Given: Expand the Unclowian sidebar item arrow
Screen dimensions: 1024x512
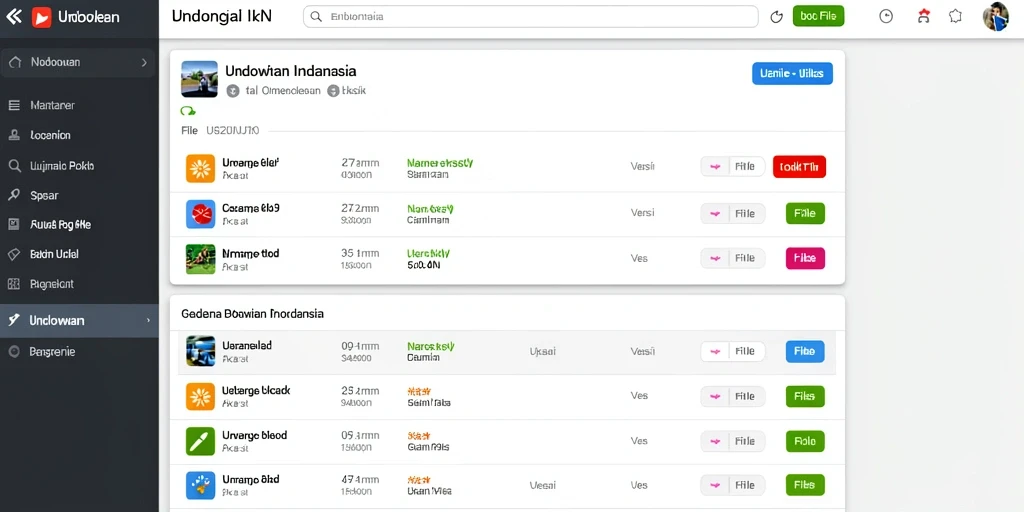Looking at the screenshot, I should [148, 321].
